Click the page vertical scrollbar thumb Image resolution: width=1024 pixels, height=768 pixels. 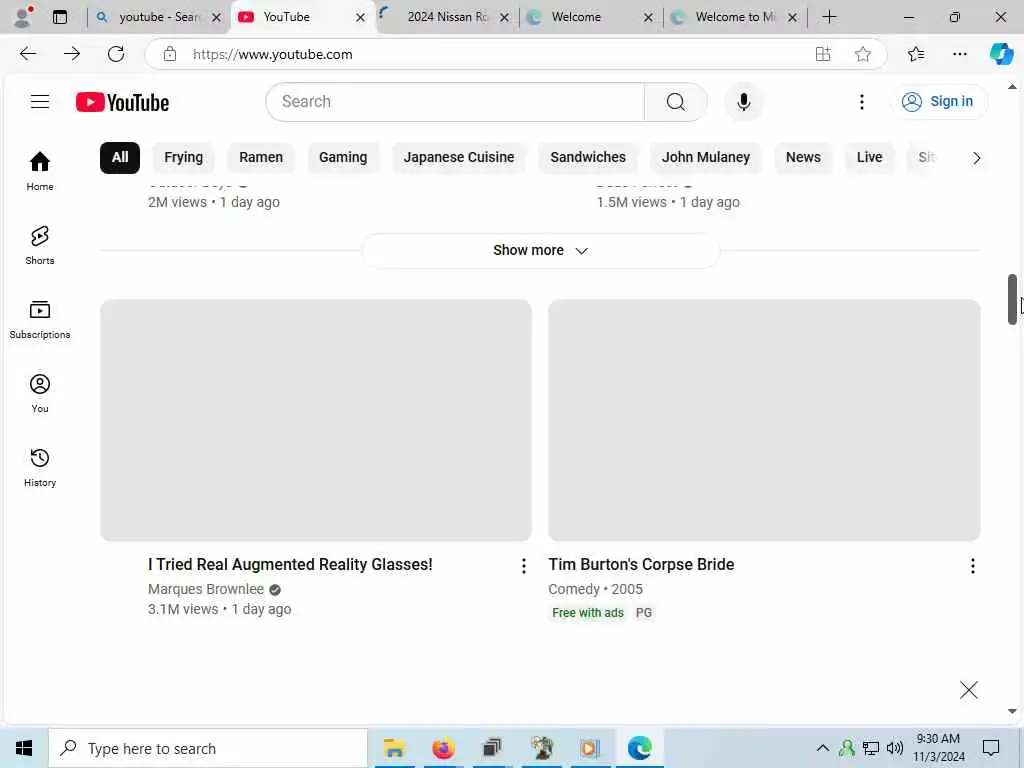pos(1012,299)
